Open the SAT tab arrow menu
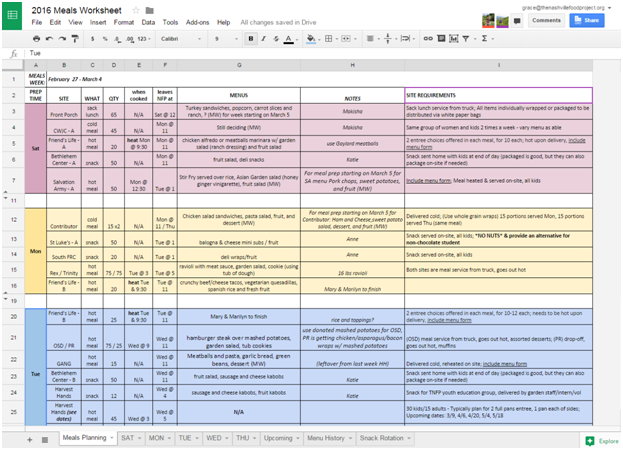 pos(139,438)
